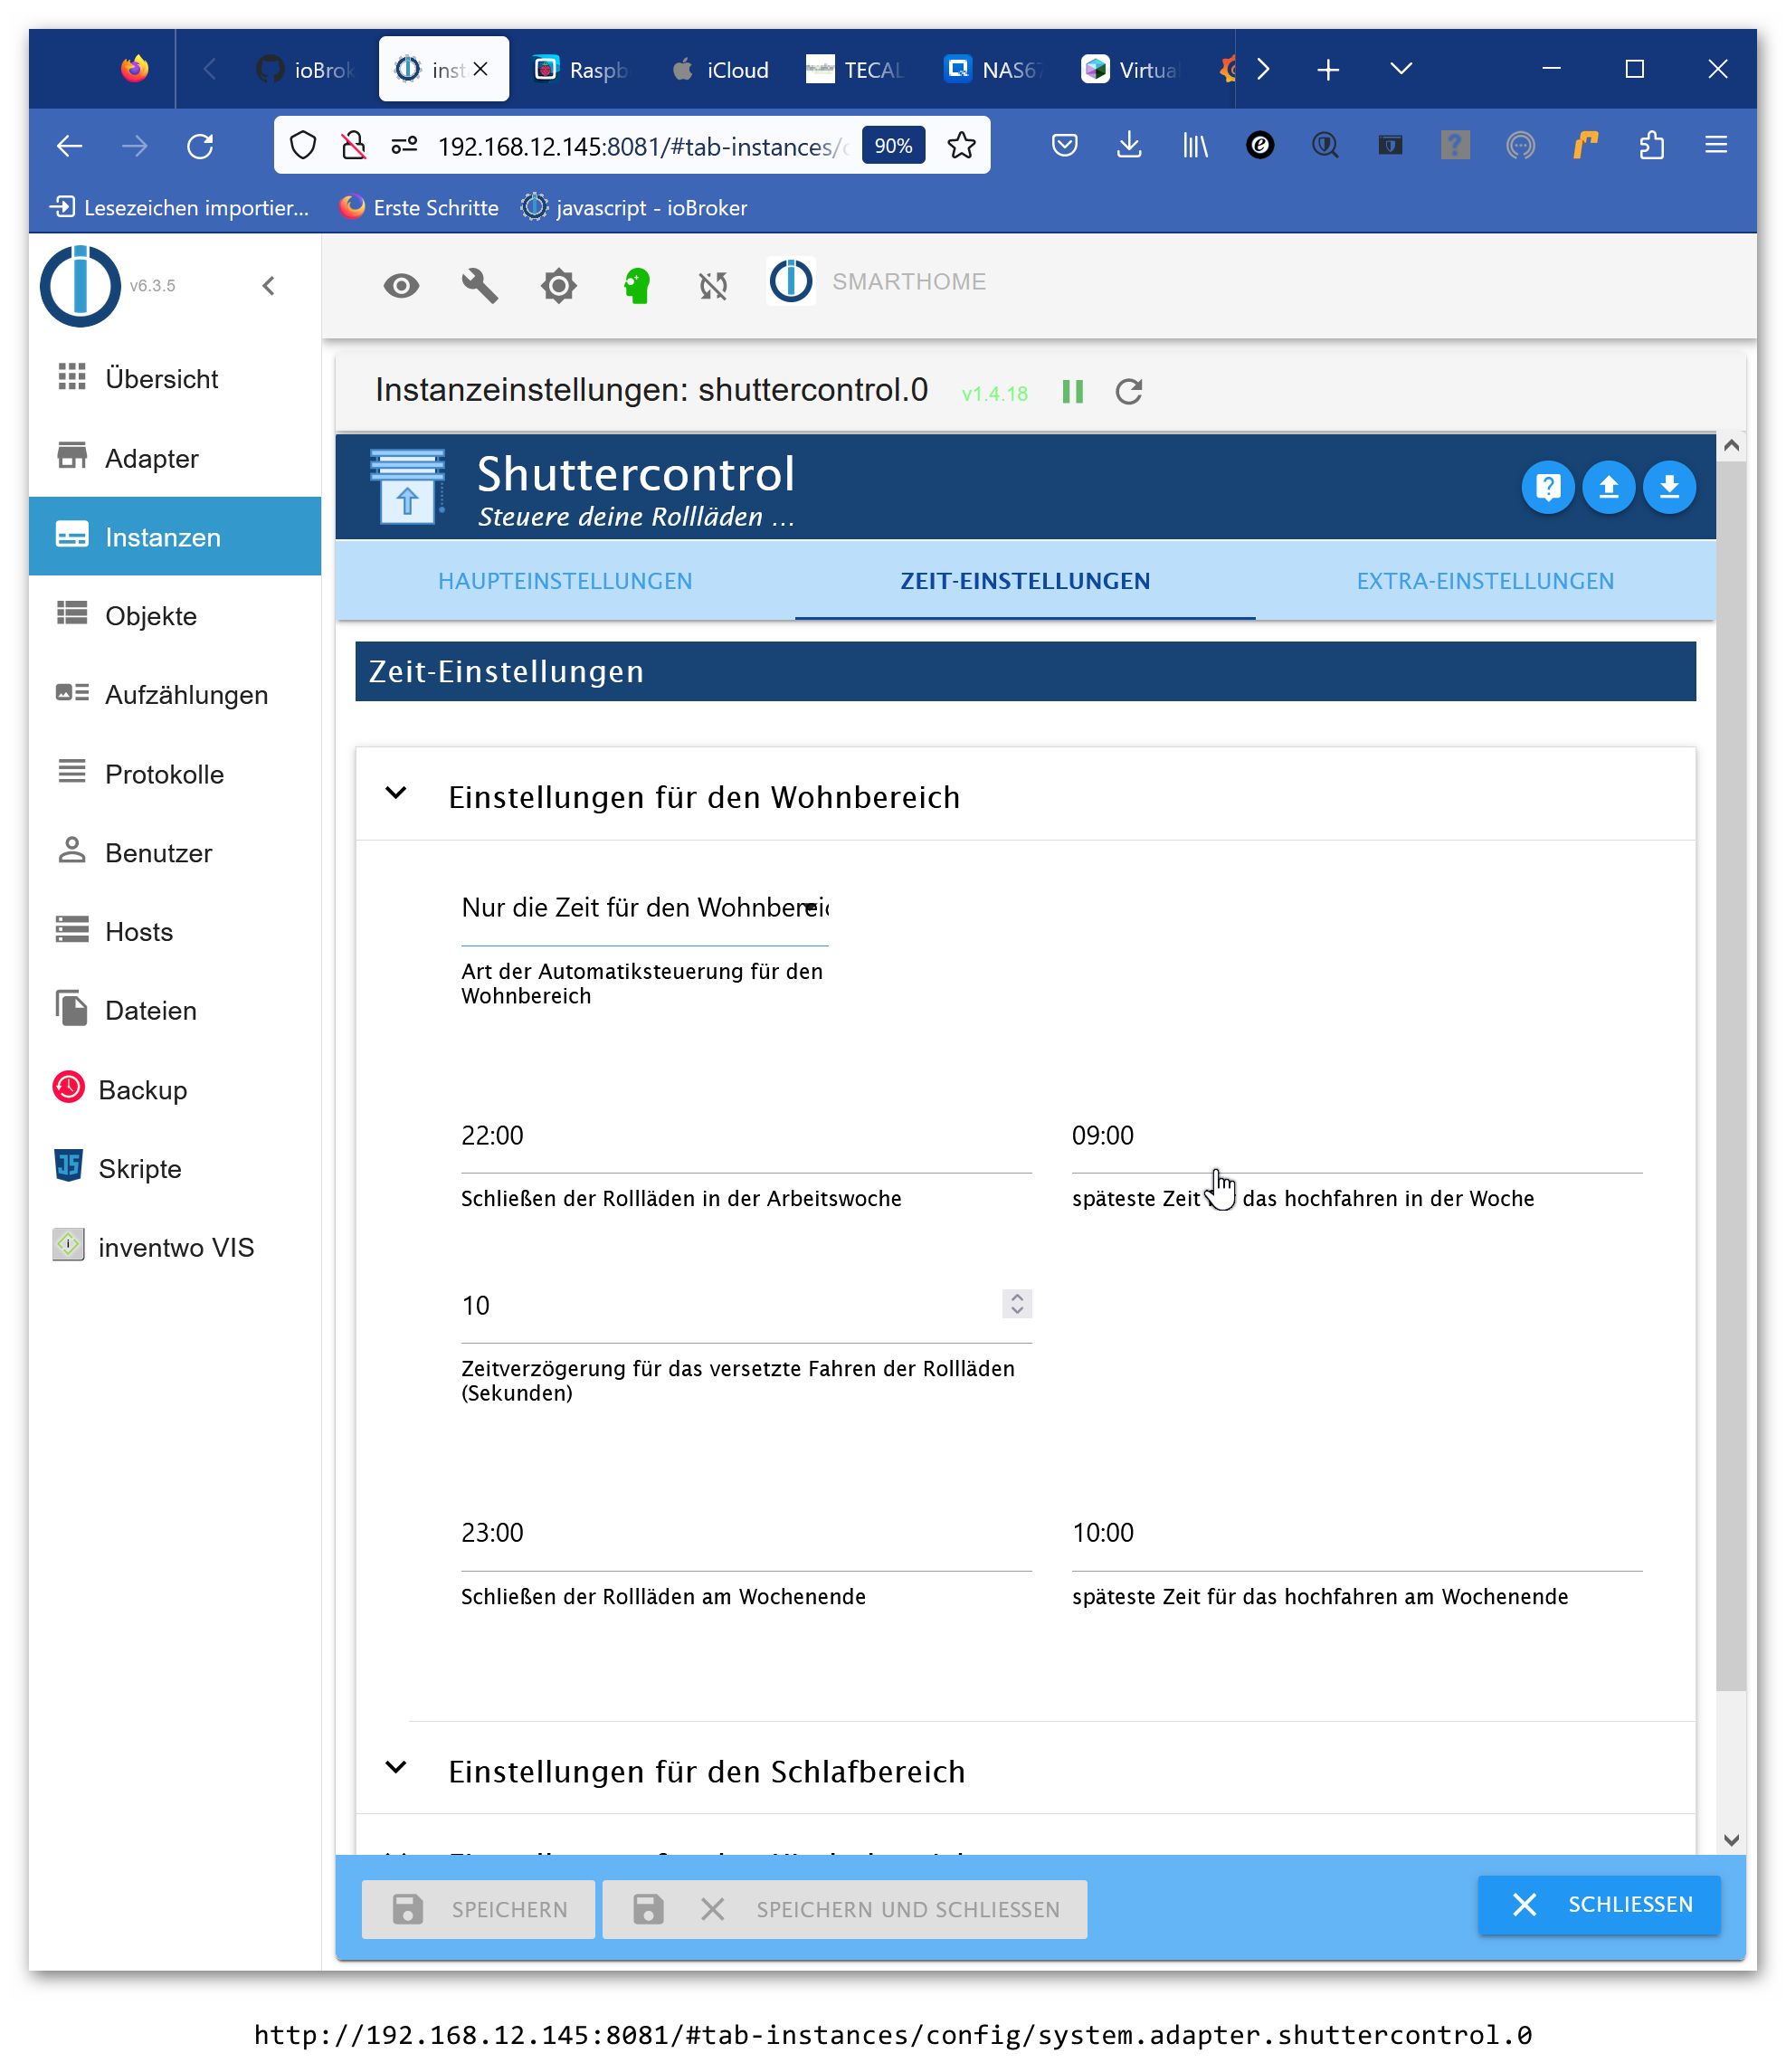The height and width of the screenshot is (2072, 1786).
Task: Edit the 23:00 weekend closing time
Action: [x=746, y=1533]
